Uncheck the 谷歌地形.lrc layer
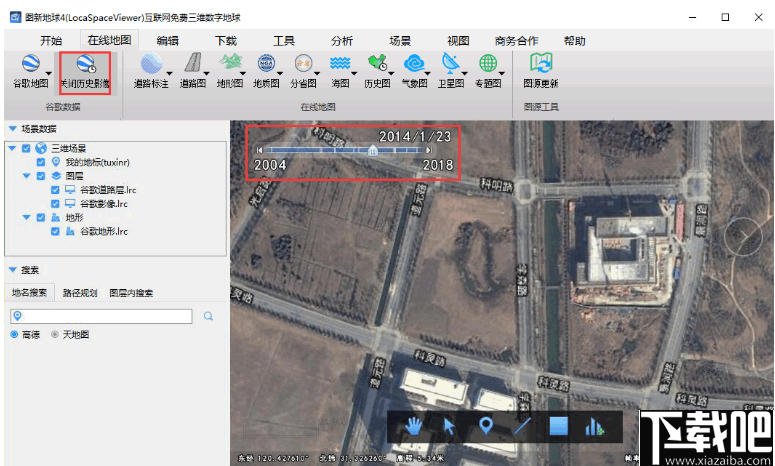The height and width of the screenshot is (466, 775). (x=55, y=231)
